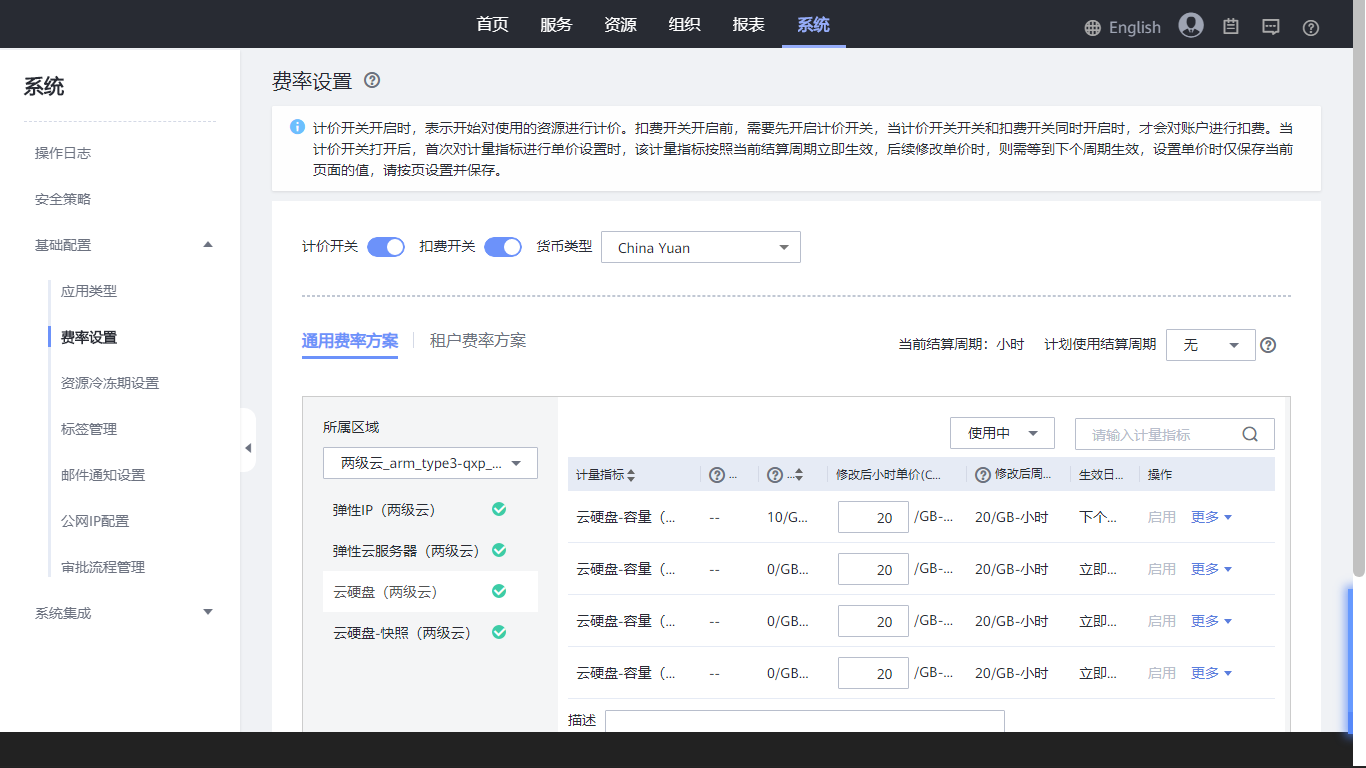1366x768 pixels.
Task: Toggle the 扣费开关 switch
Action: (503, 247)
